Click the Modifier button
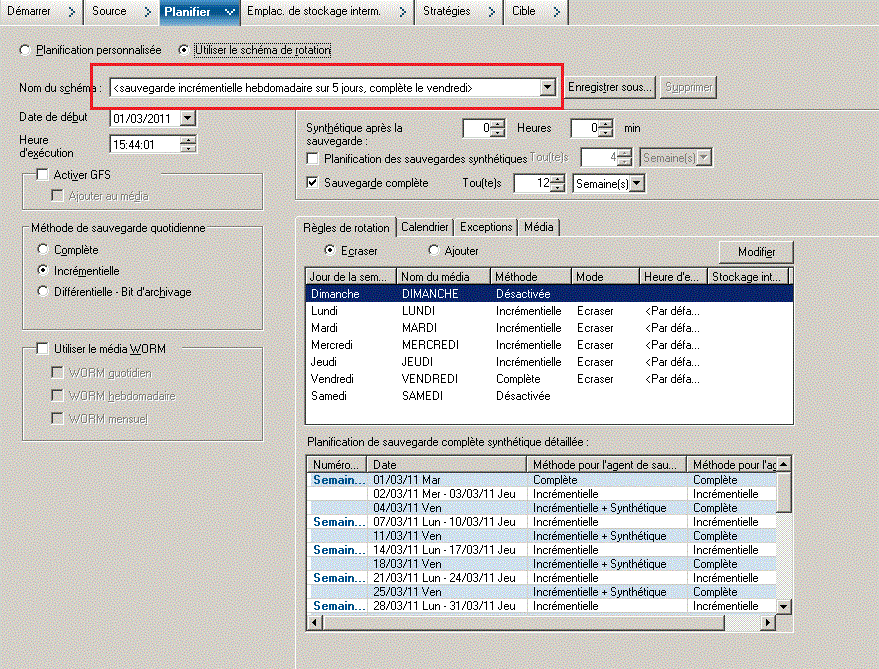The image size is (879, 669). 756,252
